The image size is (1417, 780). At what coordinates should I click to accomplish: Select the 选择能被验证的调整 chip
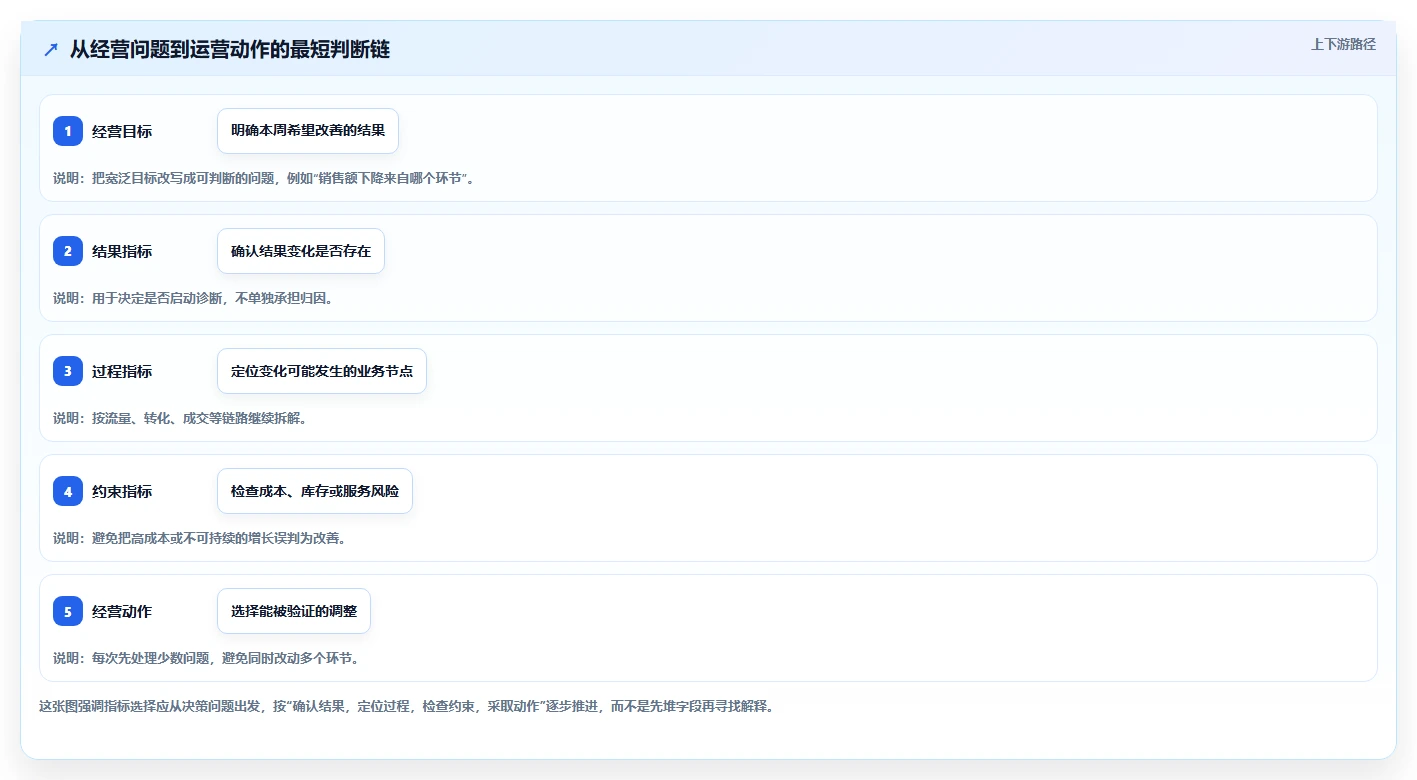[x=294, y=611]
